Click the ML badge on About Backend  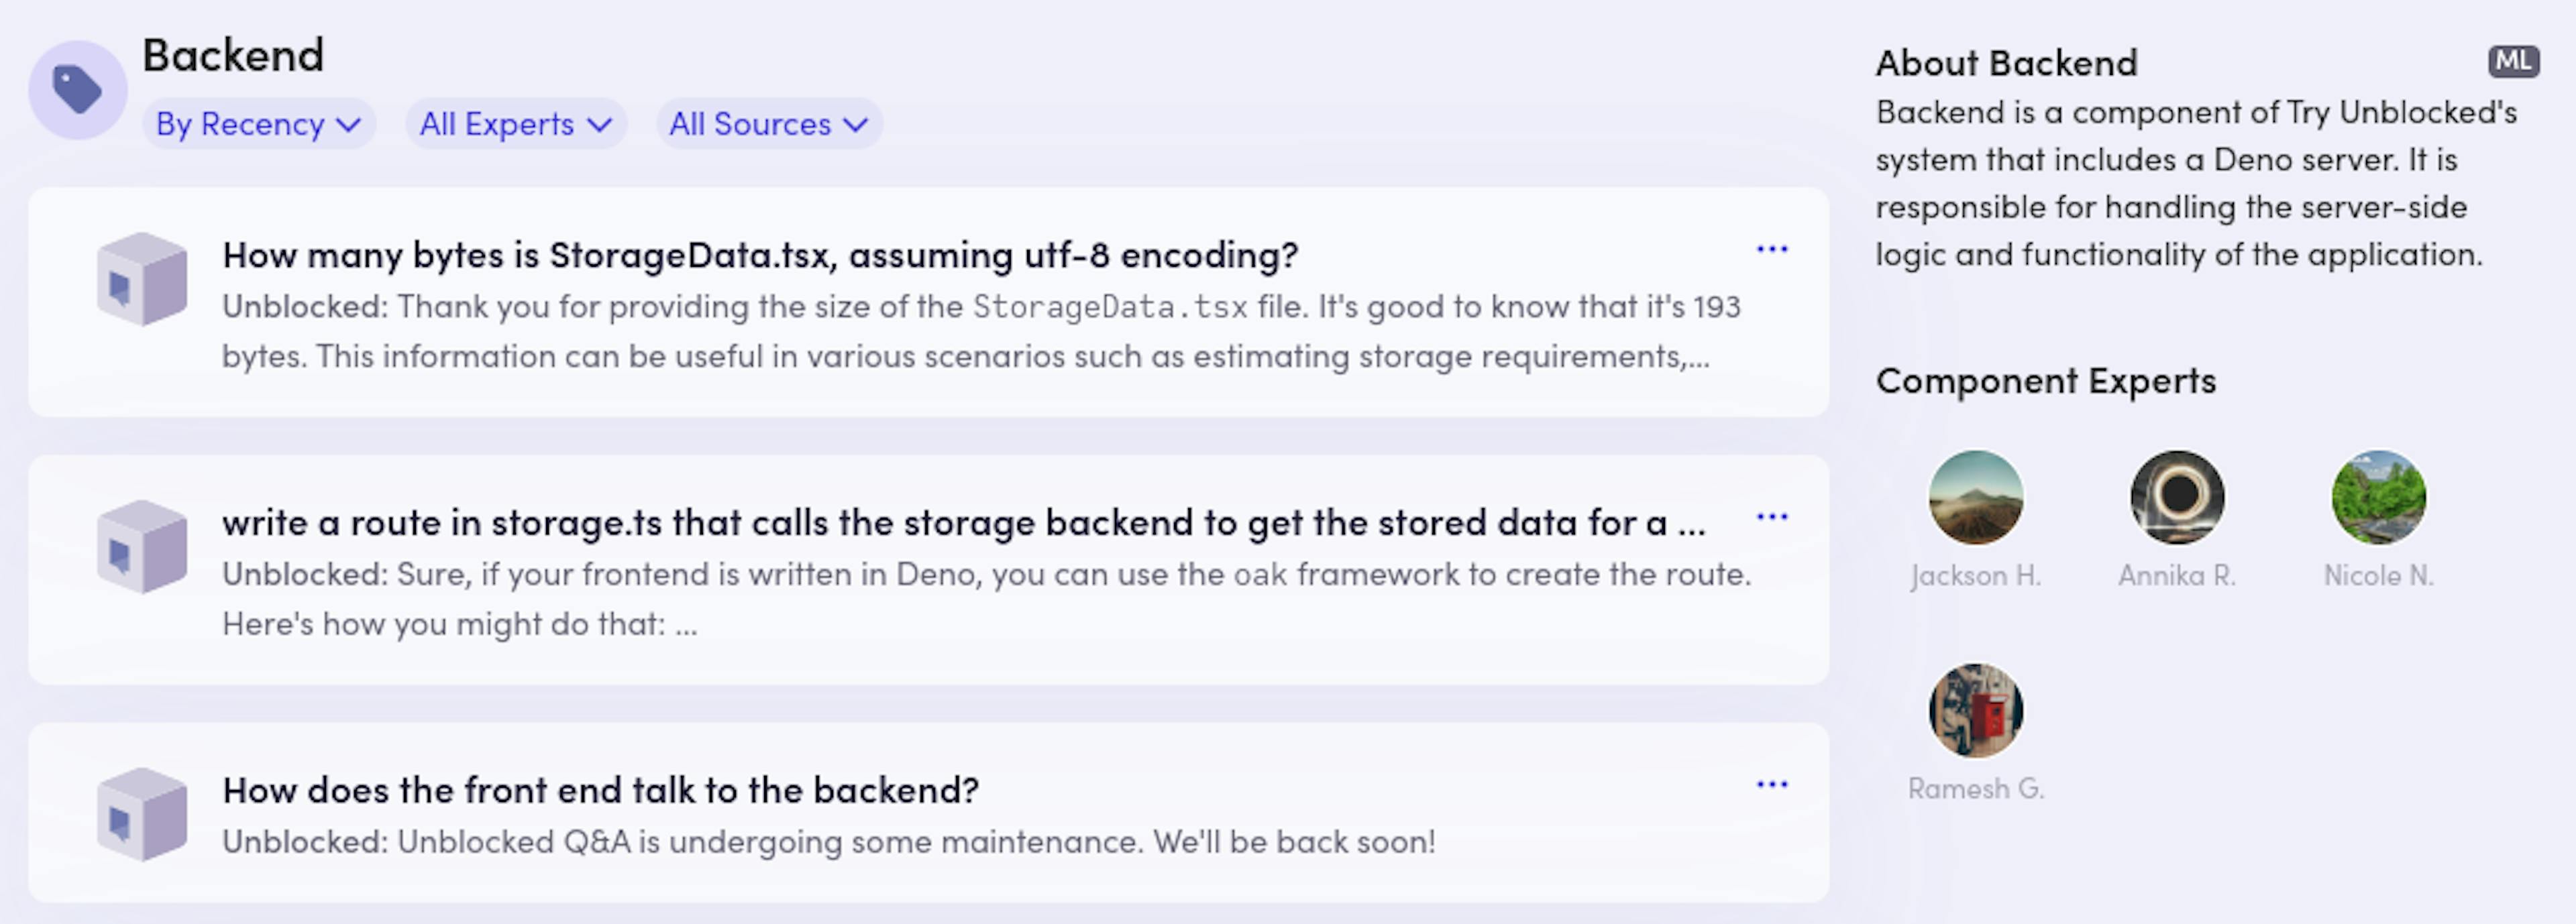pyautogui.click(x=2509, y=62)
